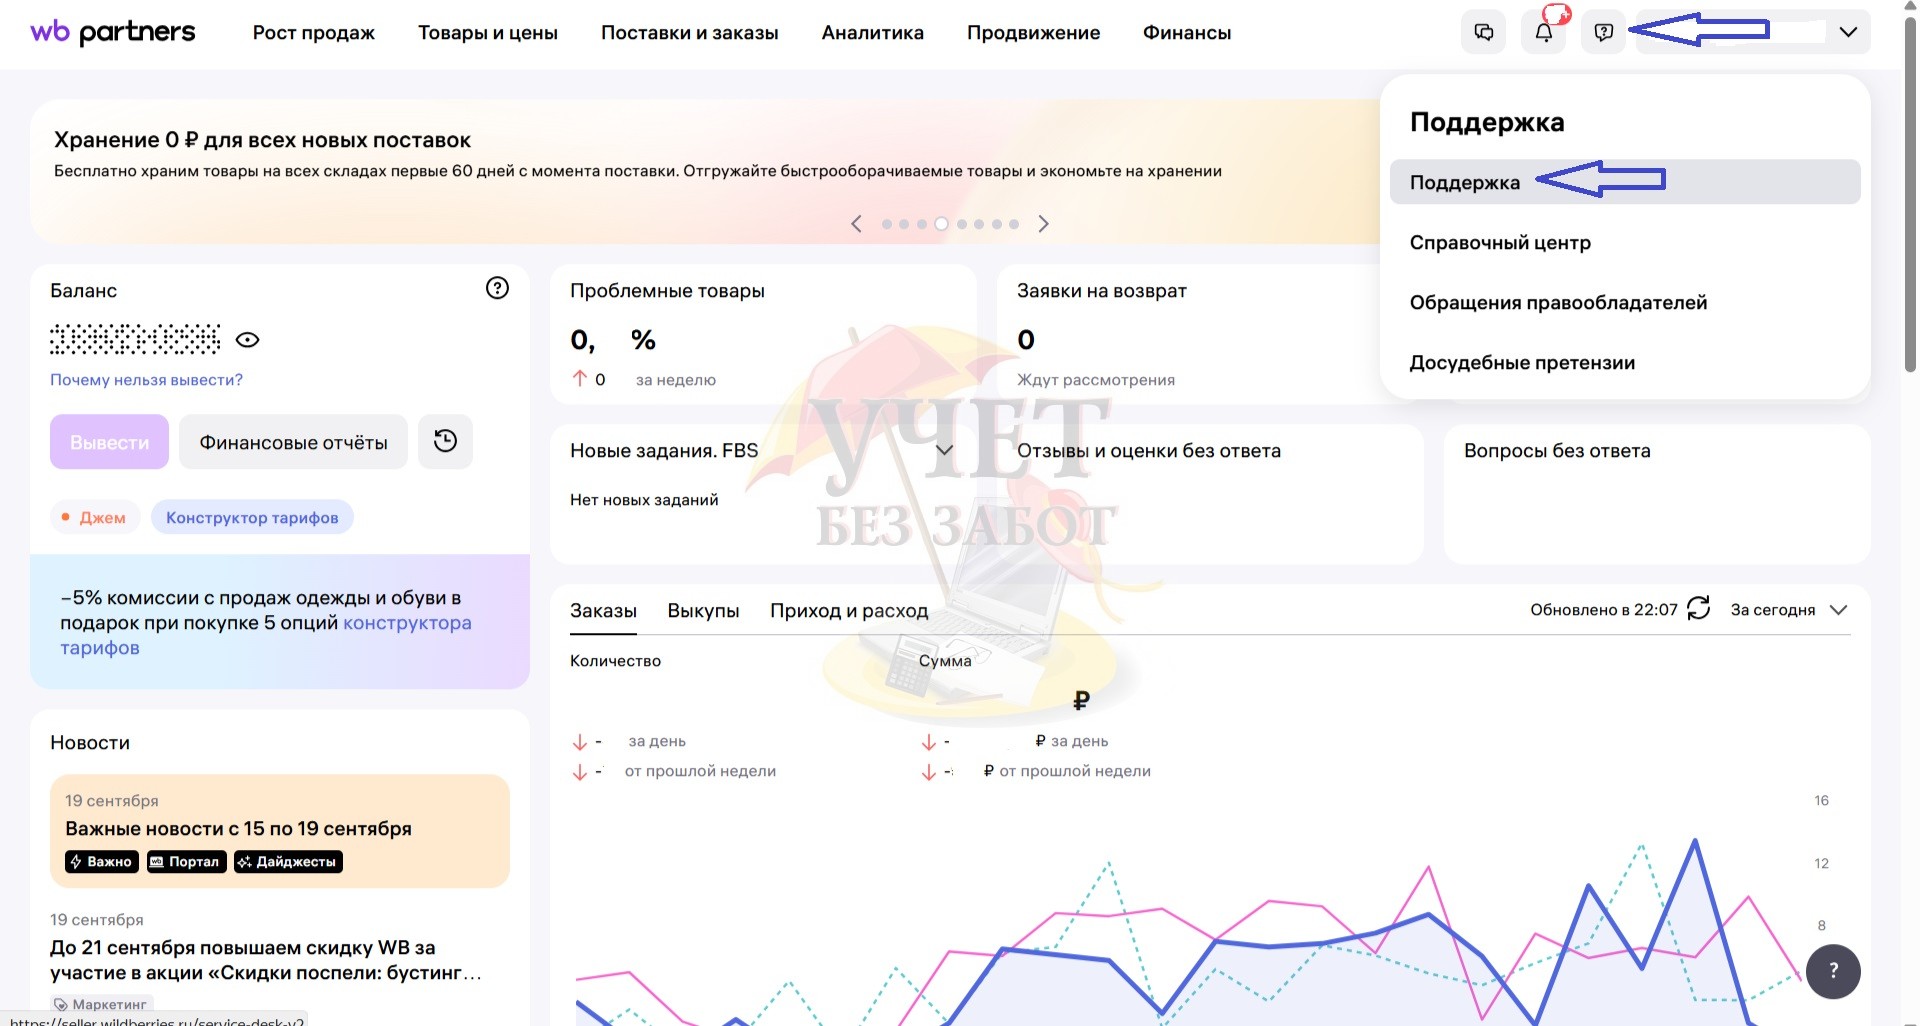Go to the next banner slide arrow

click(1043, 224)
